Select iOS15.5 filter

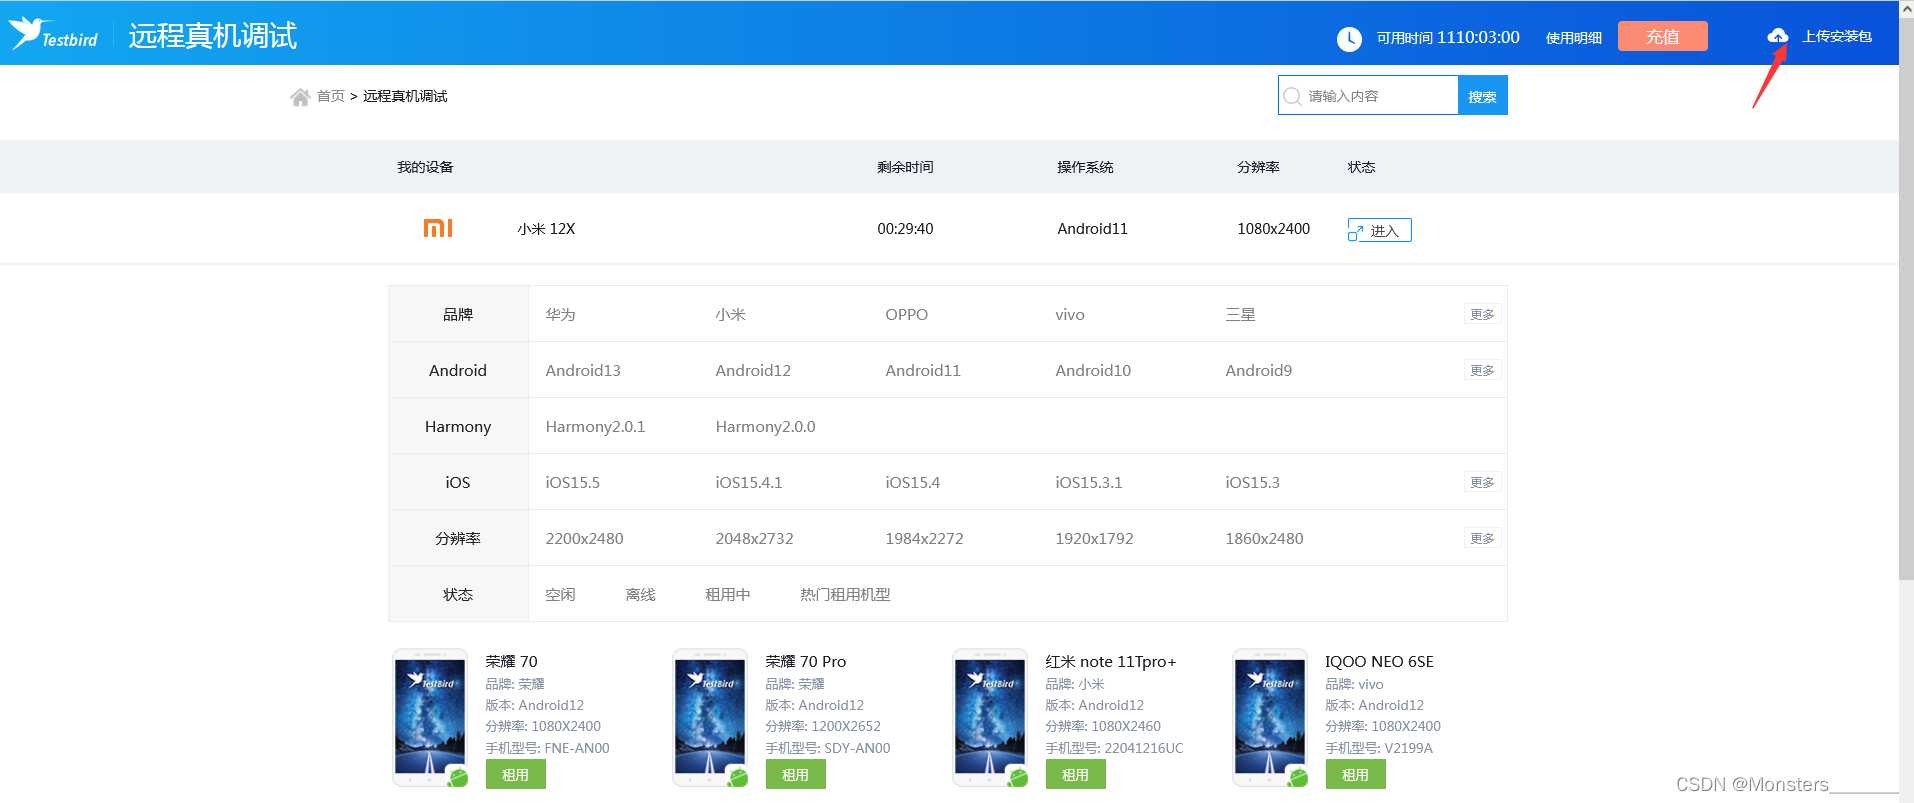572,482
